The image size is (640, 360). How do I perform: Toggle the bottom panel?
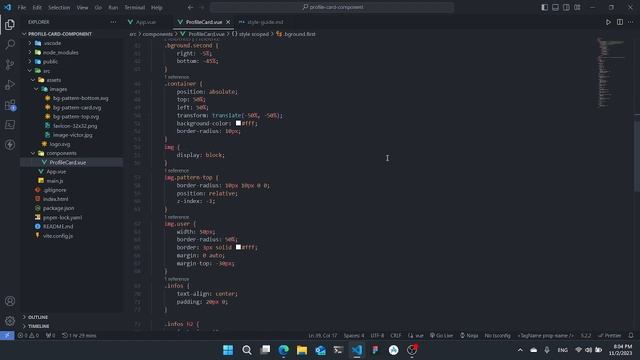pyautogui.click(x=556, y=7)
